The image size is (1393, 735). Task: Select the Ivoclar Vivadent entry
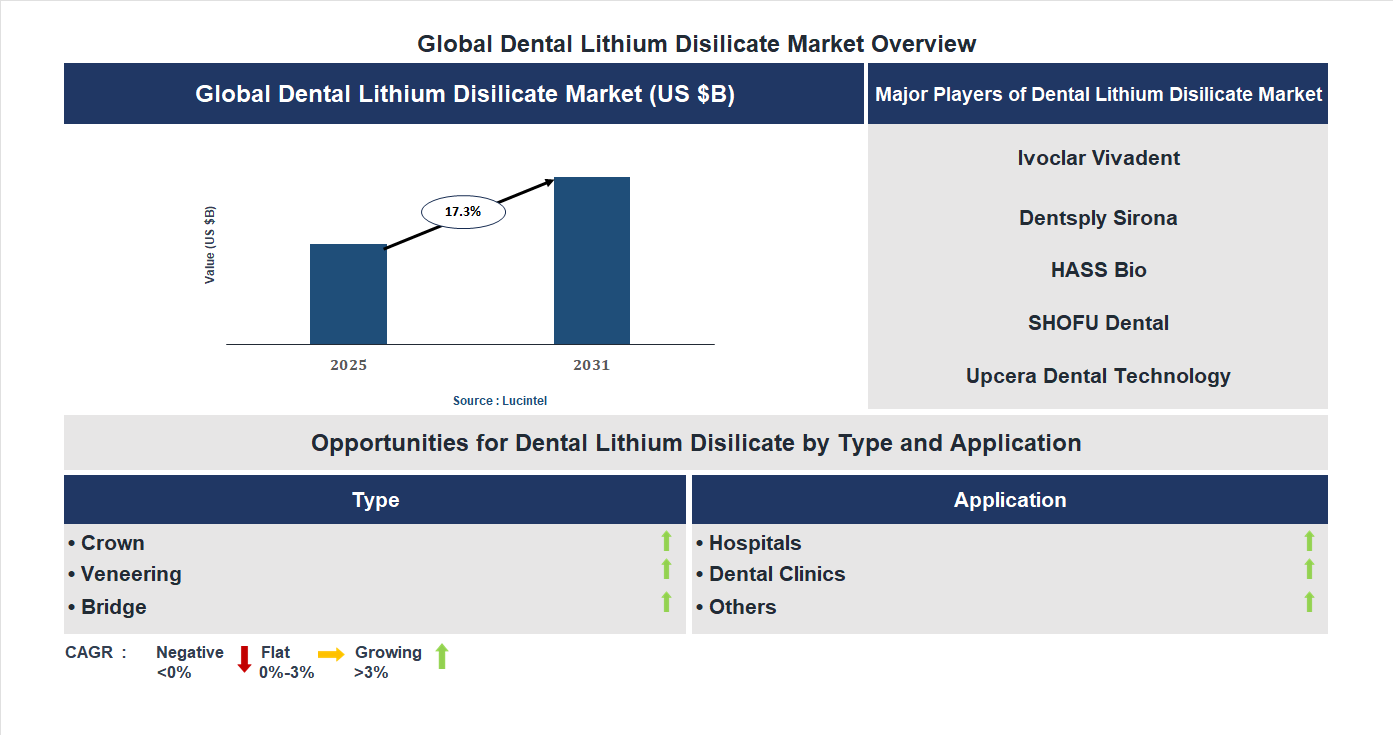click(x=1098, y=157)
